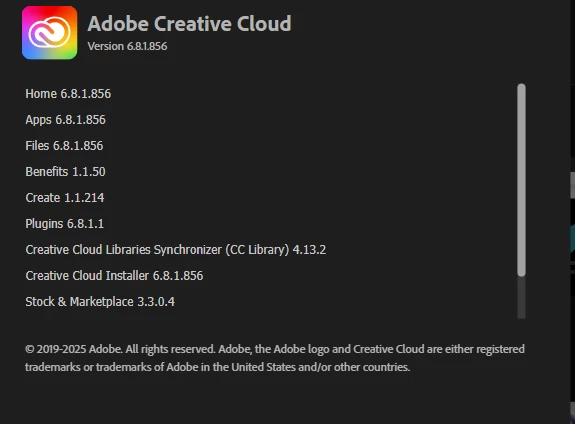575x424 pixels.
Task: Click the trademarks of Adobe notice line
Action: (217, 367)
